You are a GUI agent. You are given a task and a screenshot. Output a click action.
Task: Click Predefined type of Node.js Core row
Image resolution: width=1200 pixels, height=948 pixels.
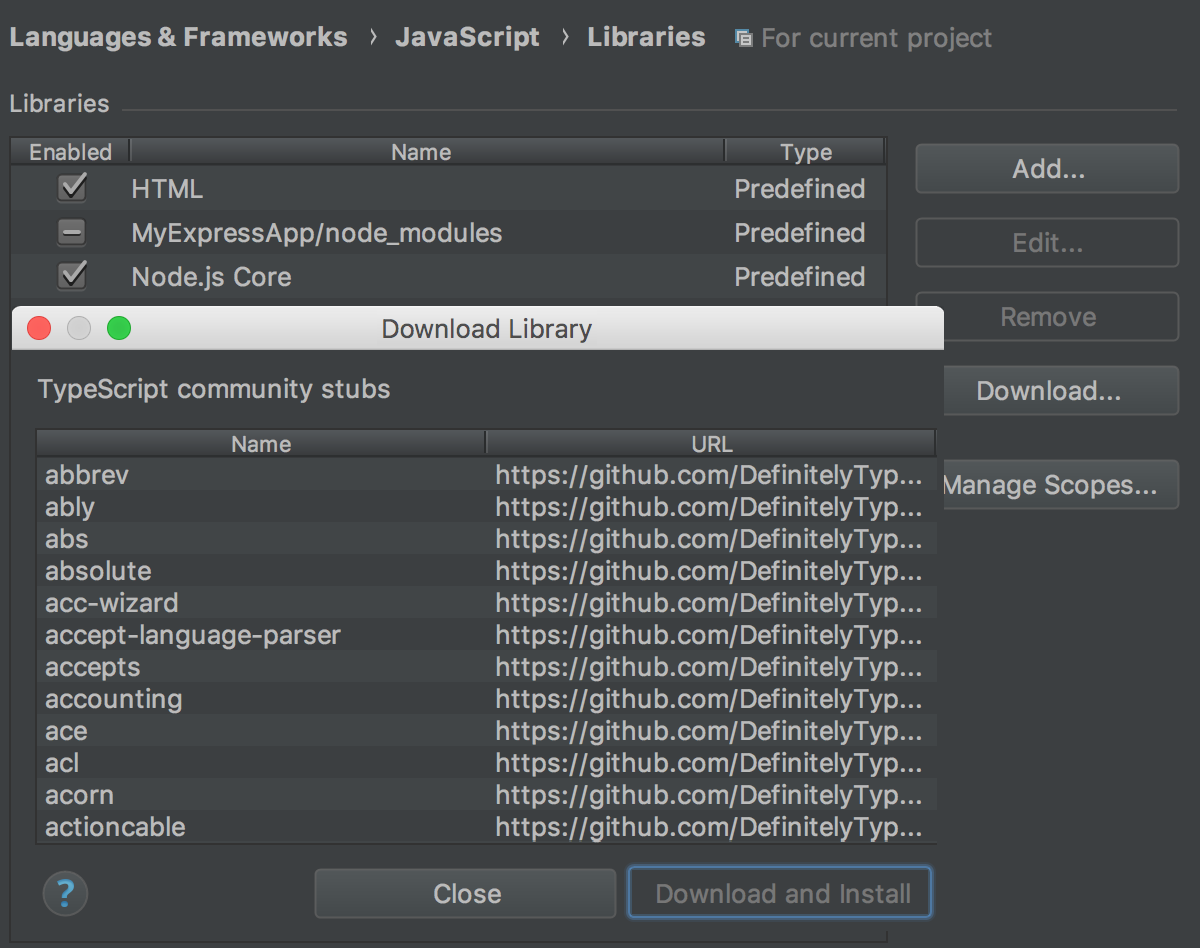[x=800, y=277]
